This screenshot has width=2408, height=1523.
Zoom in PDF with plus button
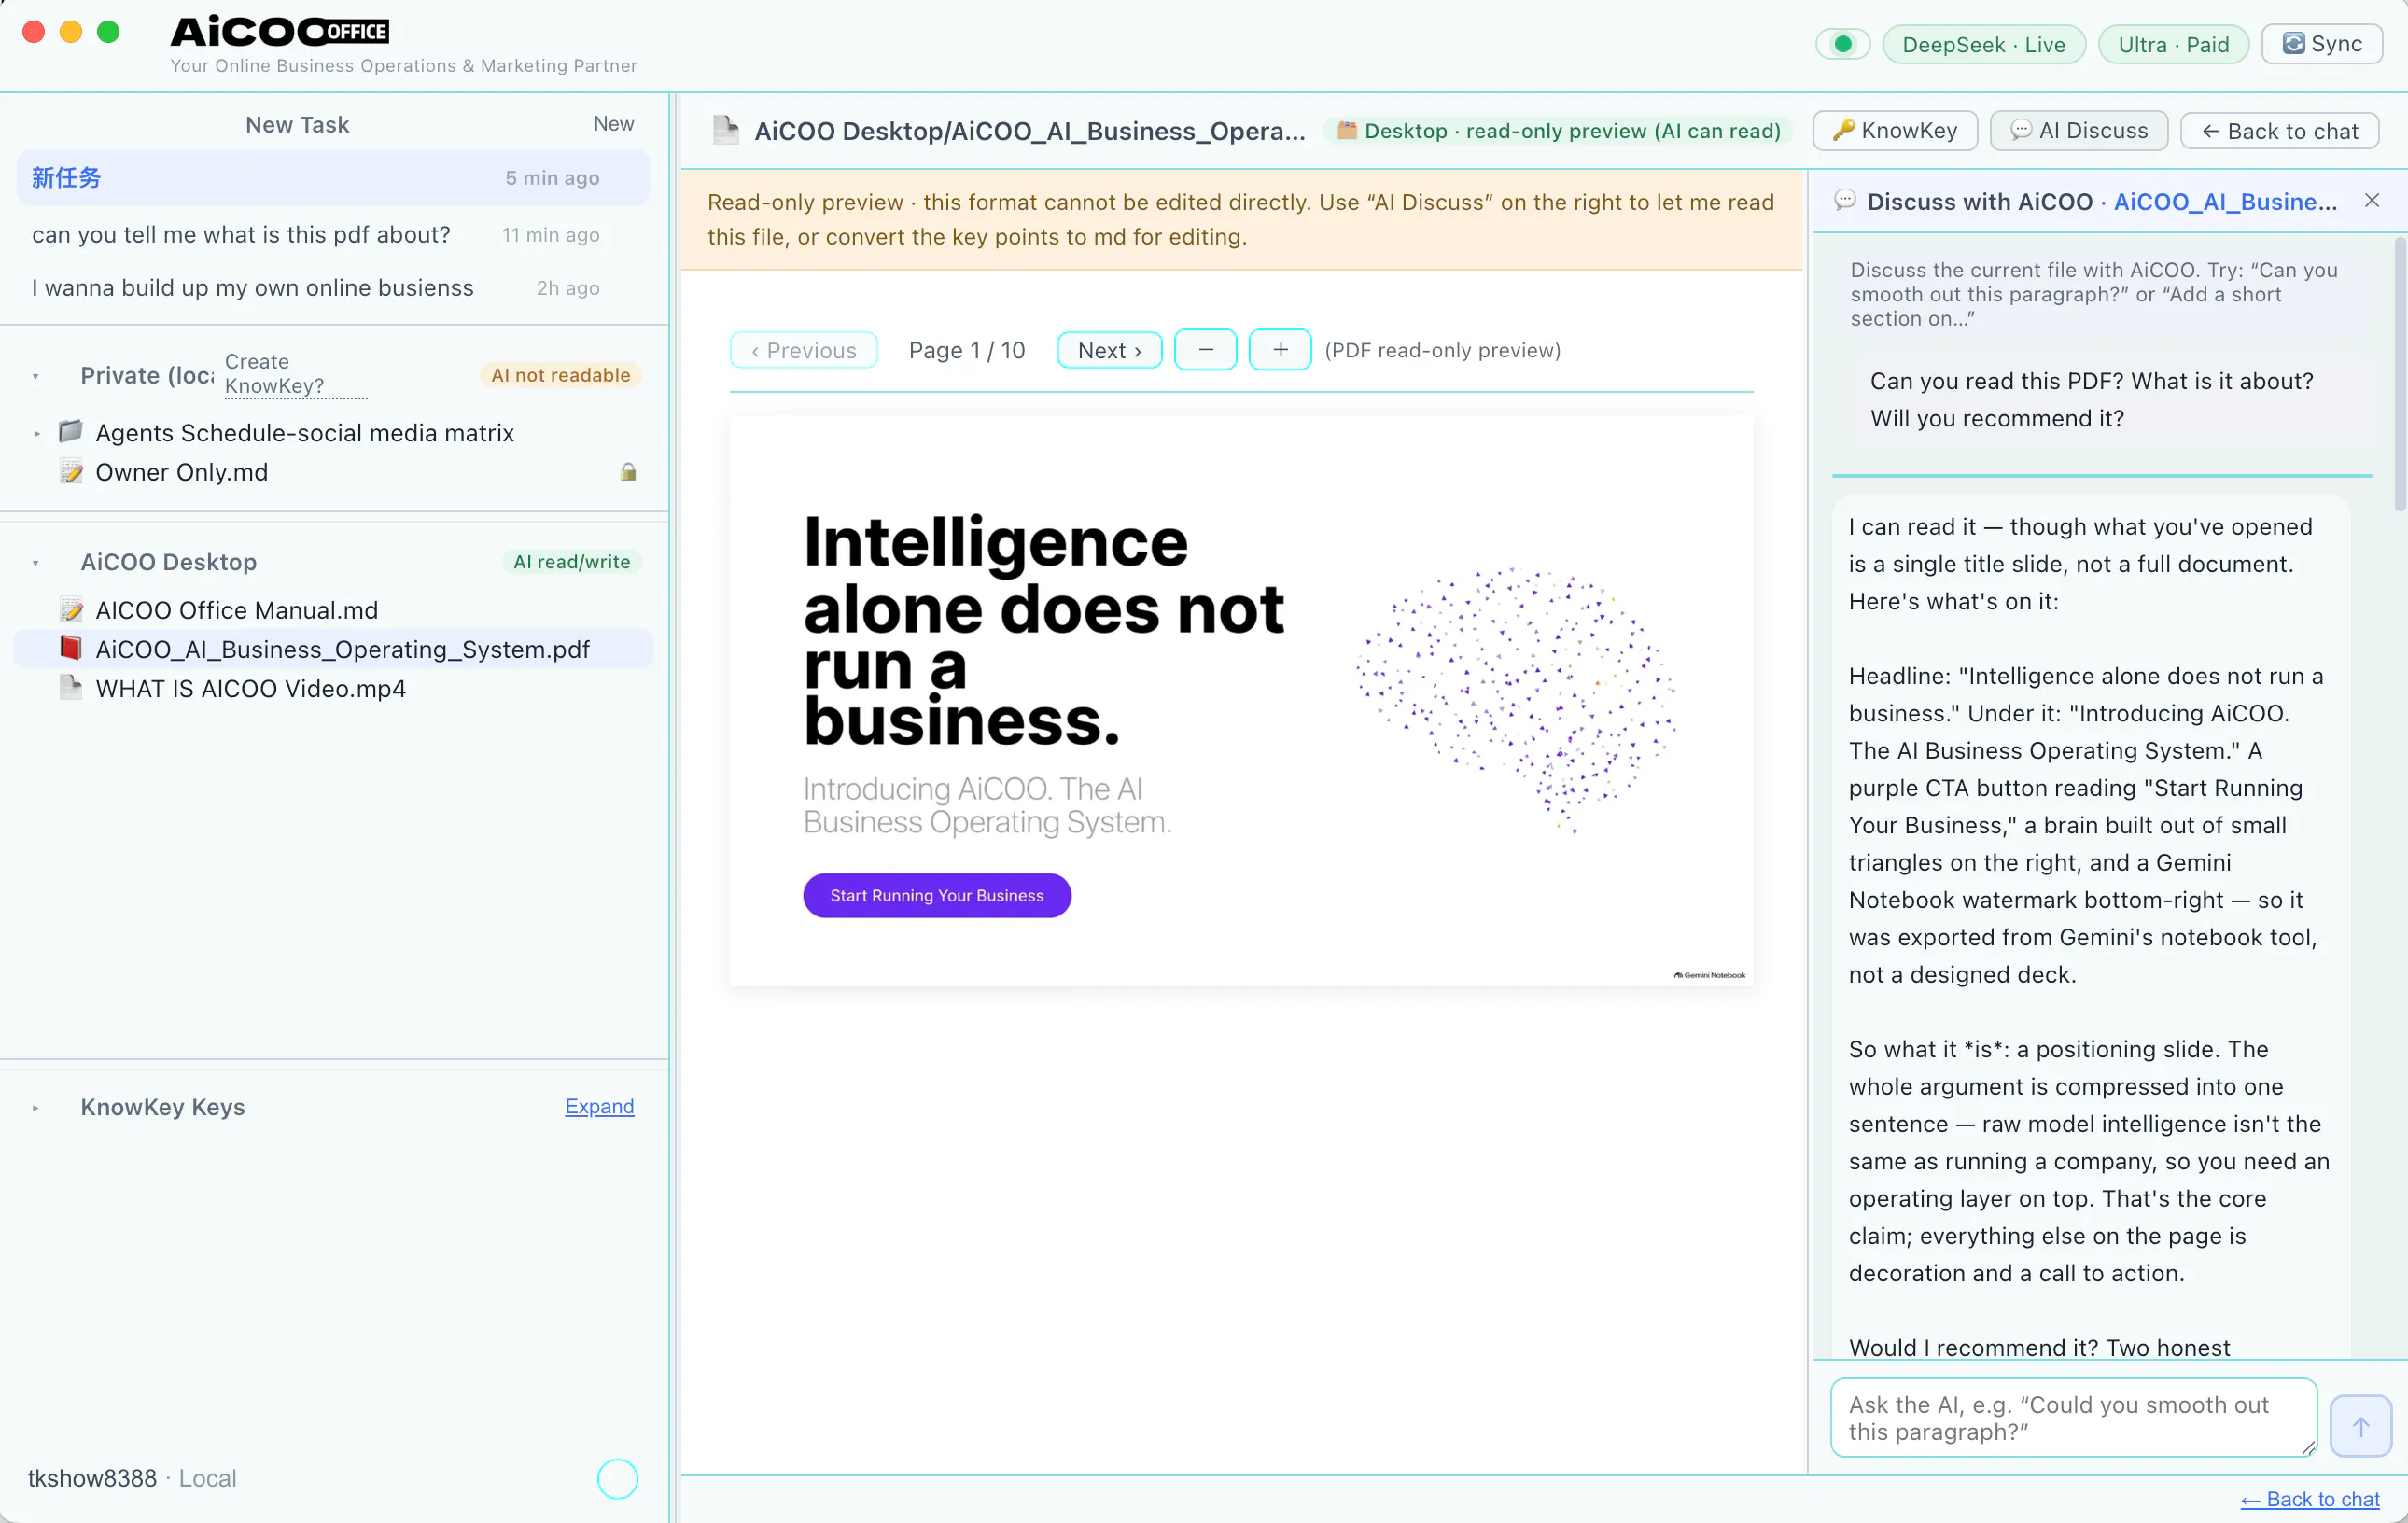point(1280,349)
